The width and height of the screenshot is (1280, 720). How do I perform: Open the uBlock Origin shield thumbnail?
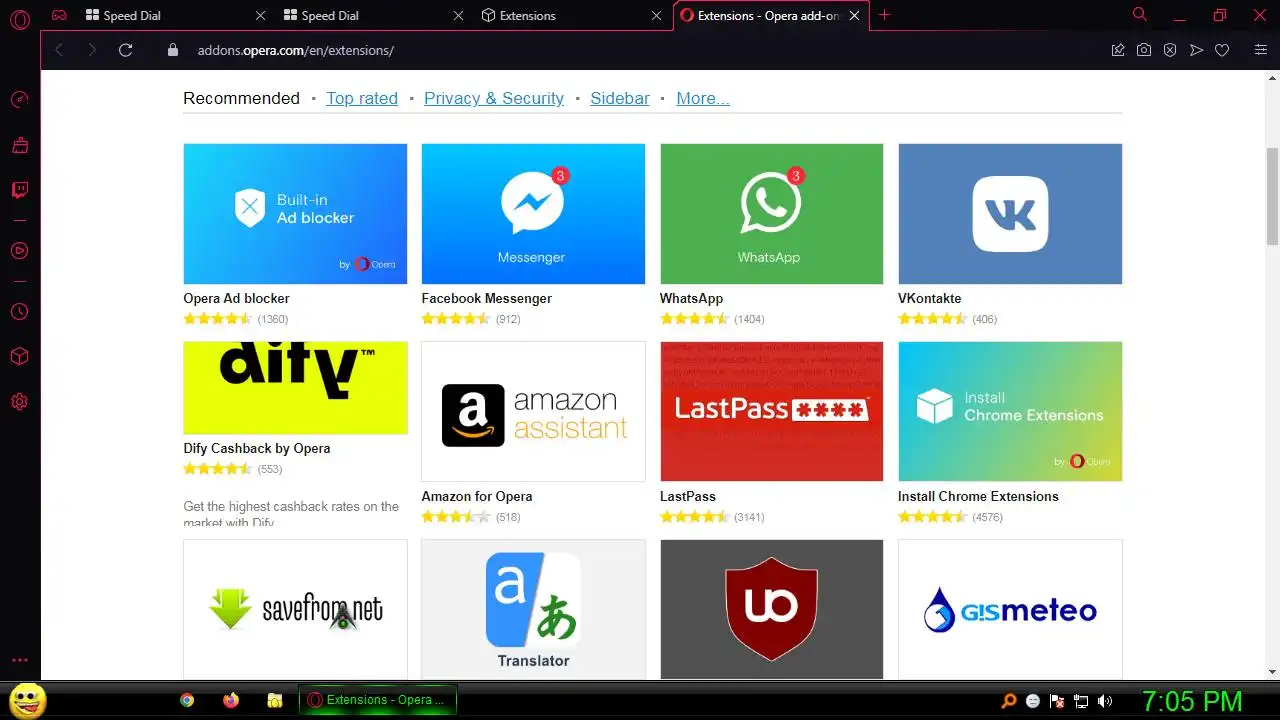point(771,609)
